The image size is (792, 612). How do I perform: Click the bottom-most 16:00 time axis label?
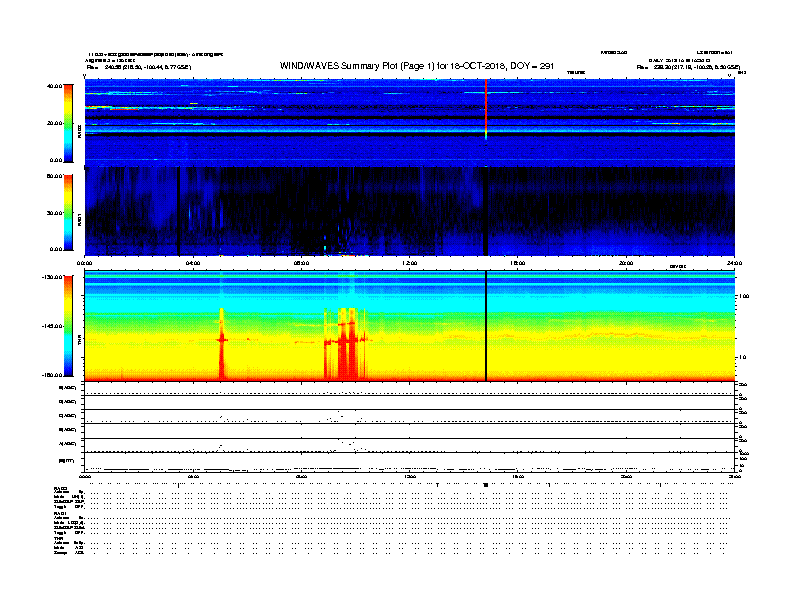(518, 477)
